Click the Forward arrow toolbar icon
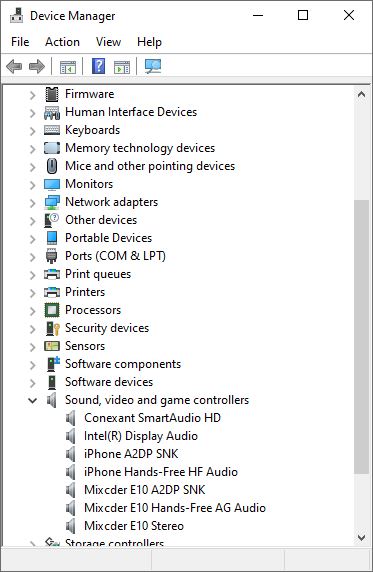Screen dimensions: 373x572 click(37, 66)
